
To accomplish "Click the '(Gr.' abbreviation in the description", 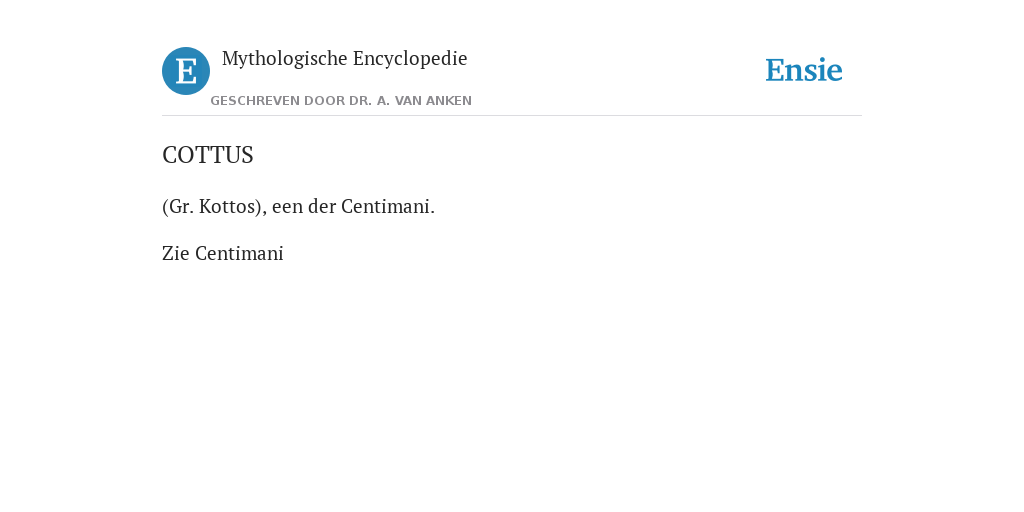I will tap(178, 206).
